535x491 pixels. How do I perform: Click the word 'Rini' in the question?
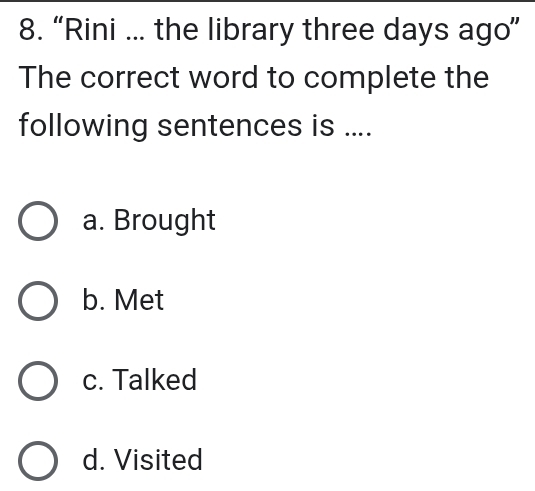click(90, 29)
